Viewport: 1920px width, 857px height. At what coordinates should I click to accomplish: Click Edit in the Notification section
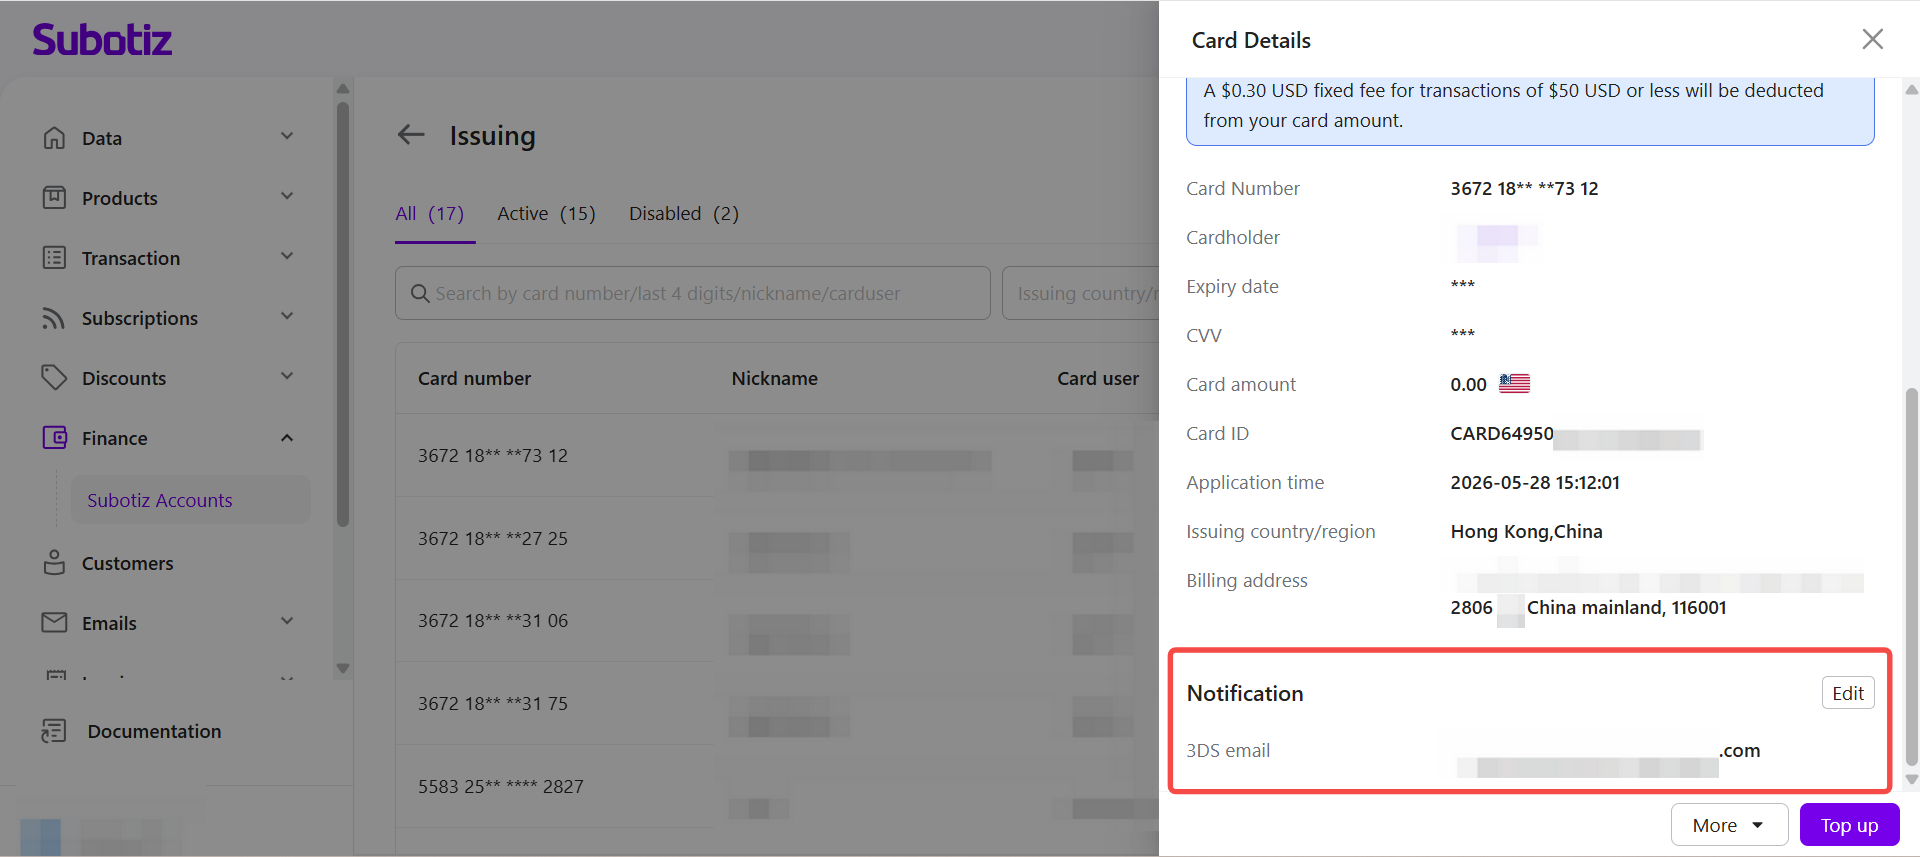point(1848,693)
